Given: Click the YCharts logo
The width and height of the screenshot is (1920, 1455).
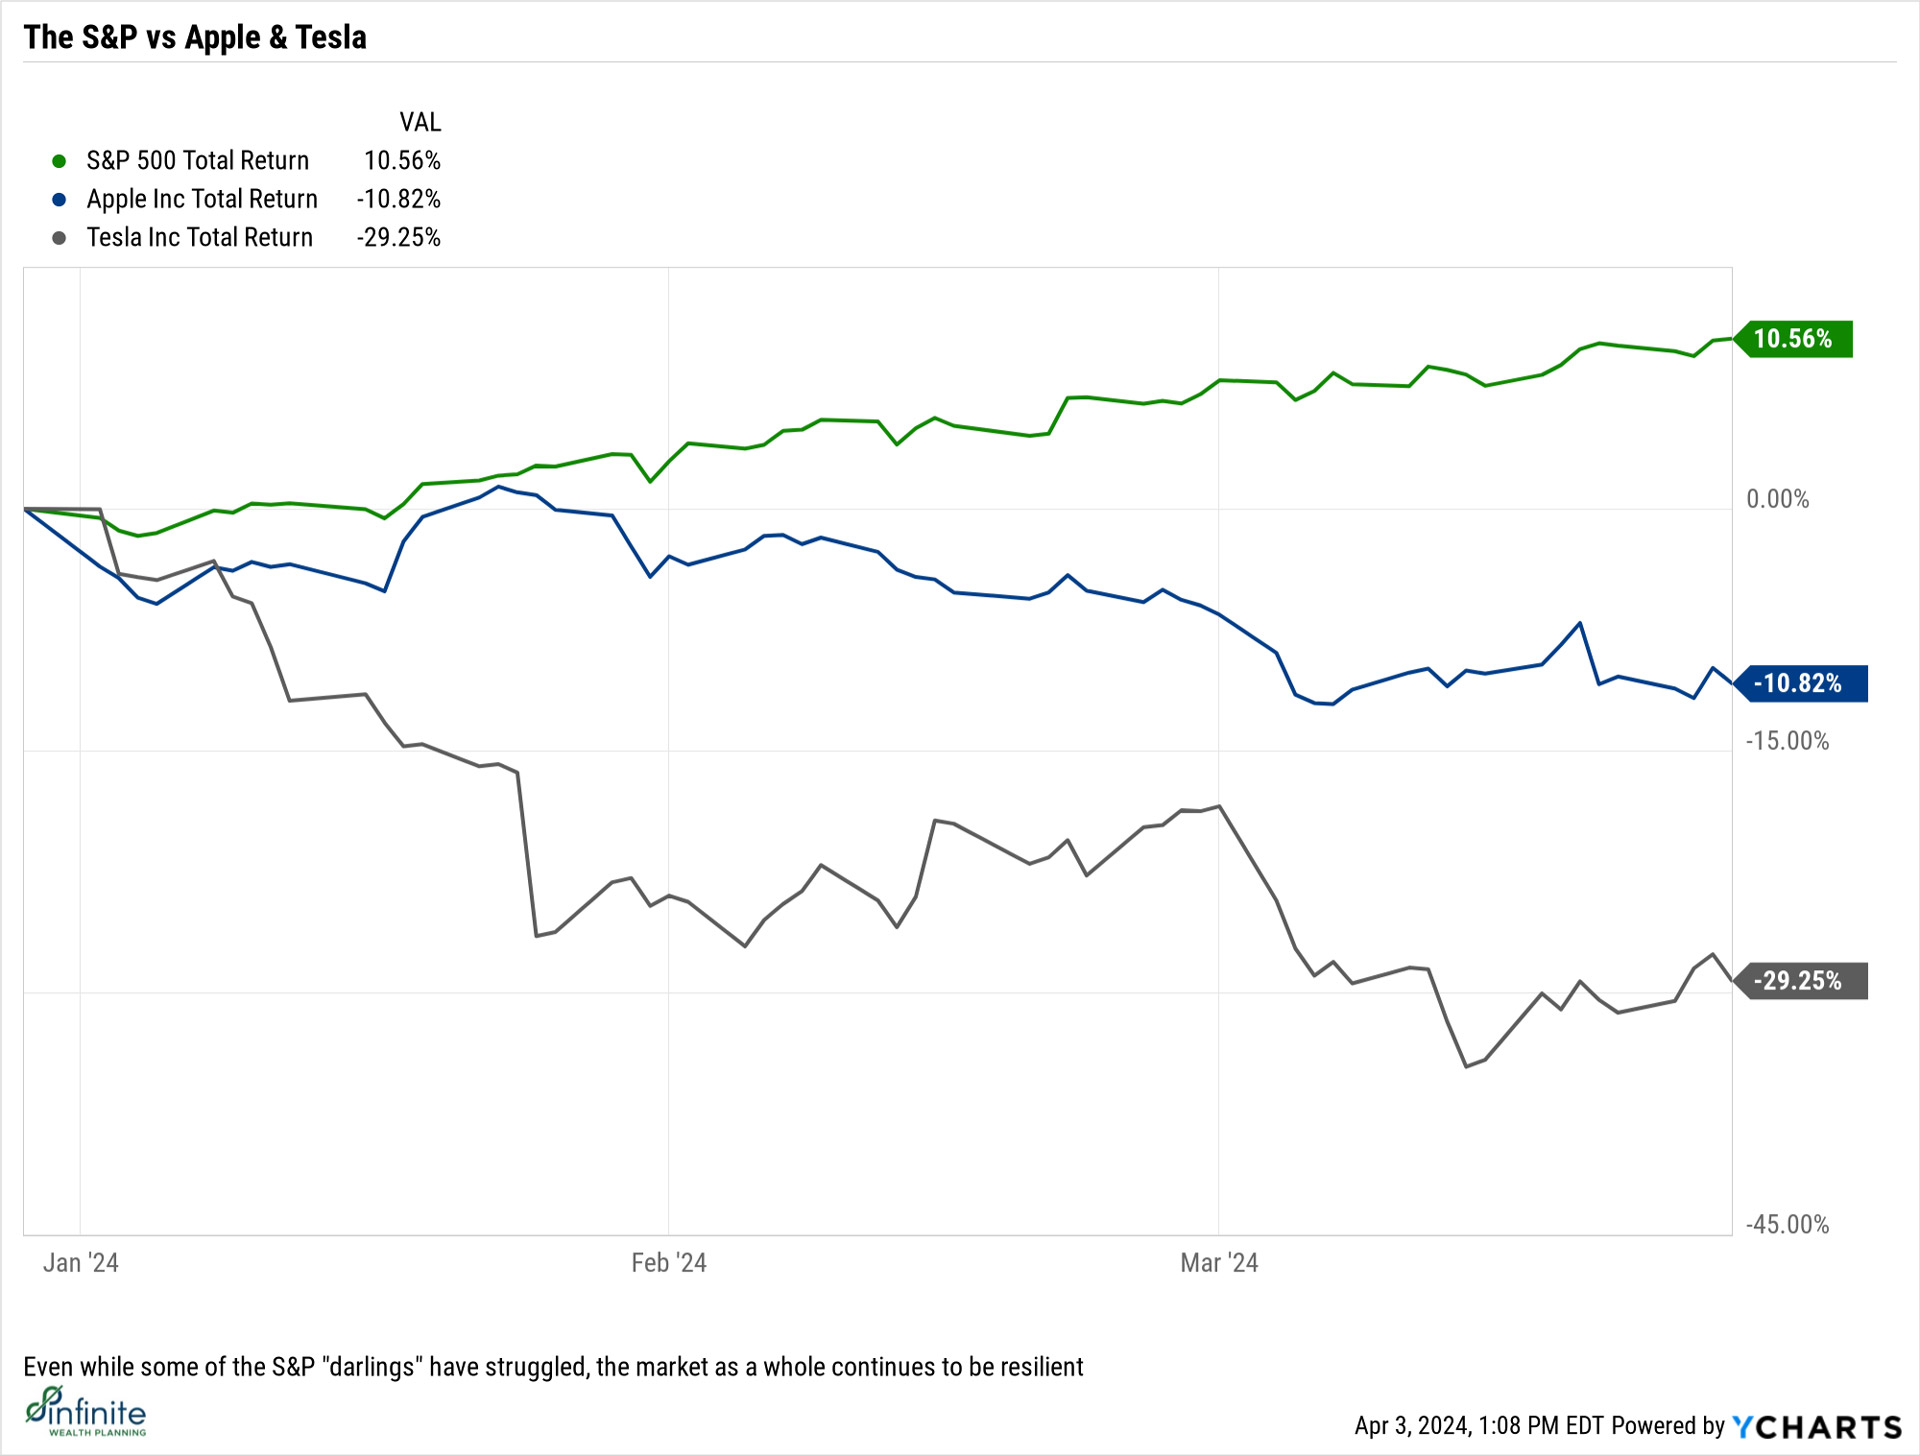Looking at the screenshot, I should coord(1816,1427).
